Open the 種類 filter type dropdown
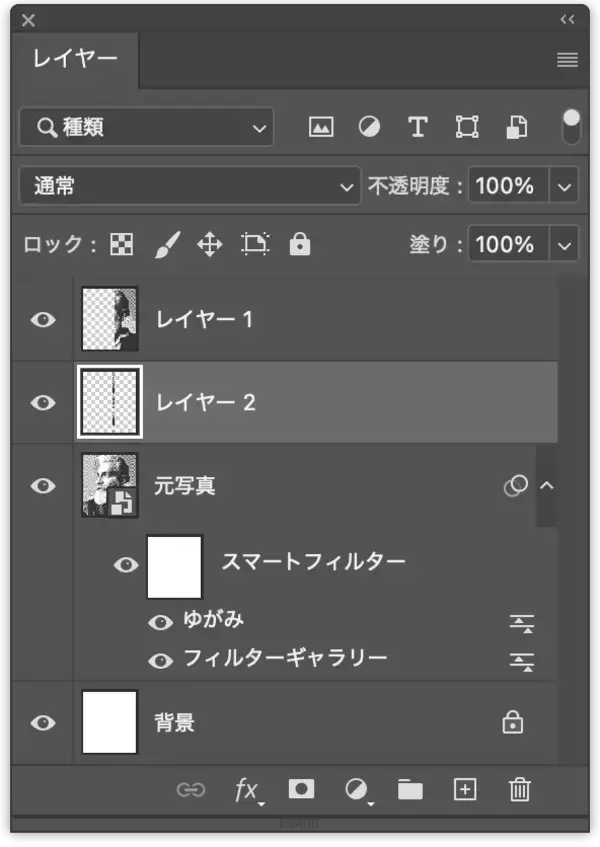 (x=146, y=127)
